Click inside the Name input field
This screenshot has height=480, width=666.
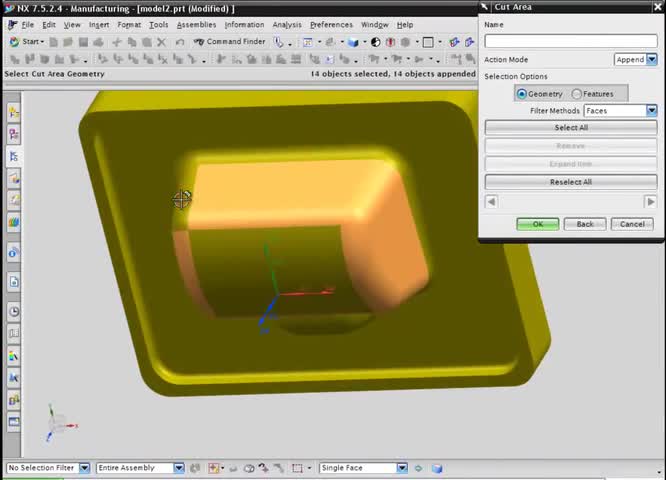[x=571, y=41]
